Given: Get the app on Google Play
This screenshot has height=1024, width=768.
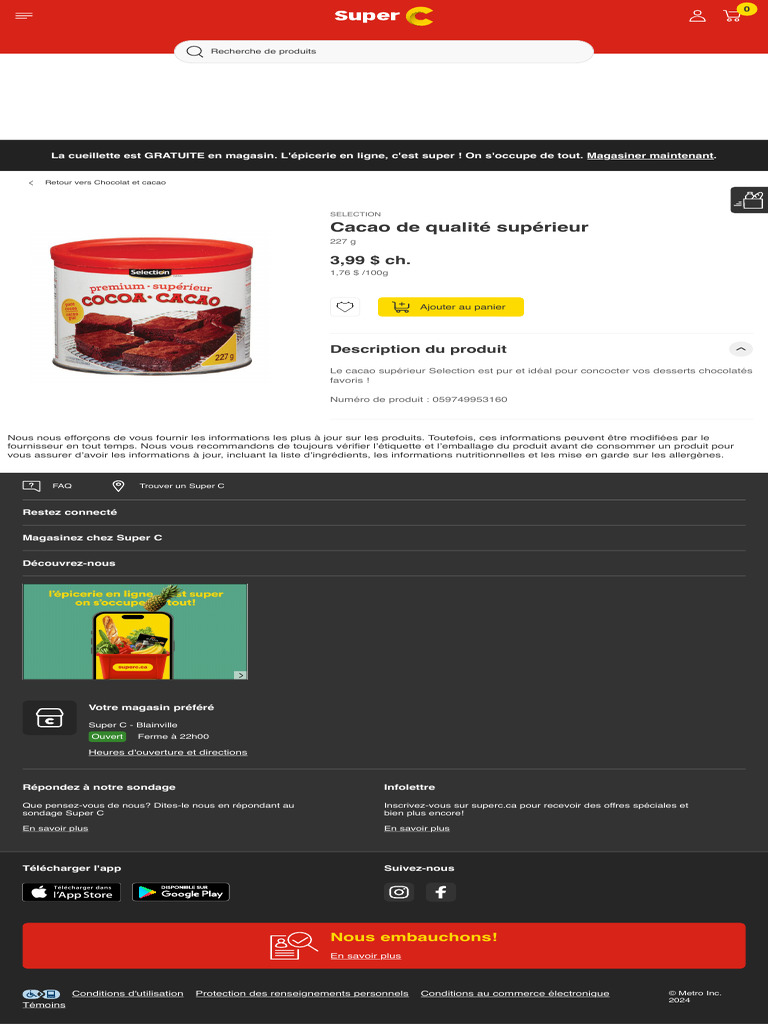Looking at the screenshot, I should [181, 892].
